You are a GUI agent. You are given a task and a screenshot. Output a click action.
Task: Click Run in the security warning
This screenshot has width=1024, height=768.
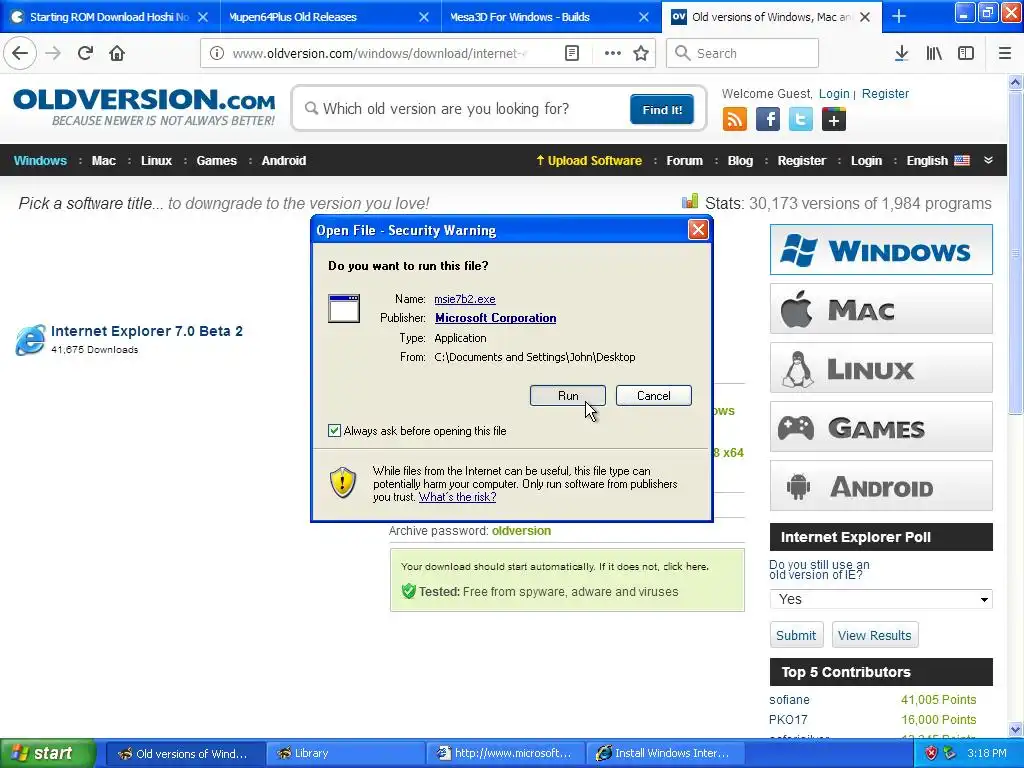point(568,396)
